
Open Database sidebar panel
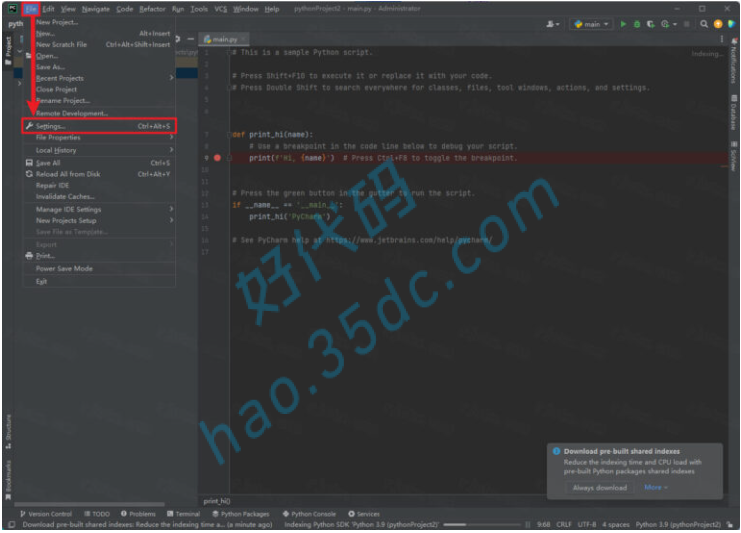[x=733, y=112]
